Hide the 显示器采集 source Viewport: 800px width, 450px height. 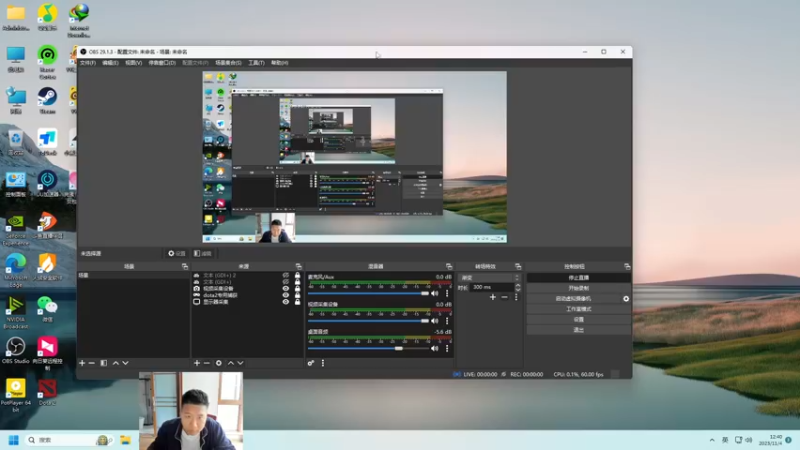pyautogui.click(x=286, y=302)
